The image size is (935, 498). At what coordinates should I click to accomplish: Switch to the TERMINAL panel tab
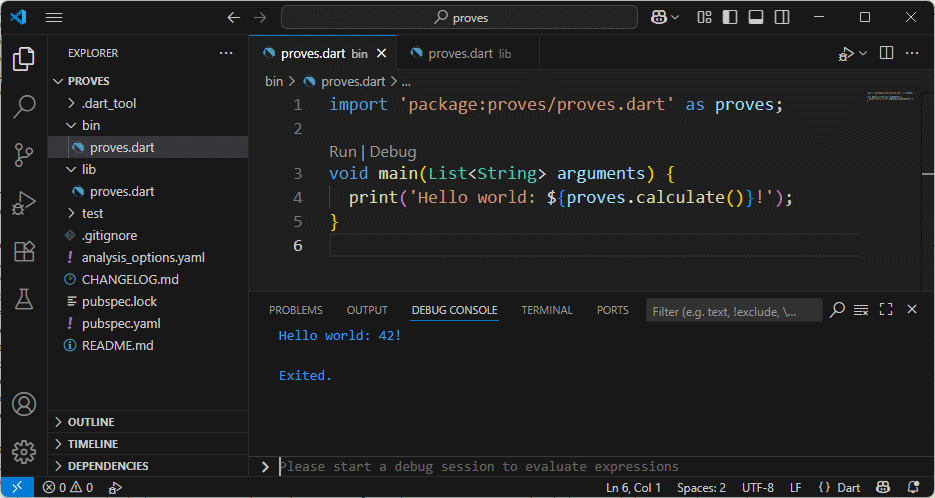[547, 310]
